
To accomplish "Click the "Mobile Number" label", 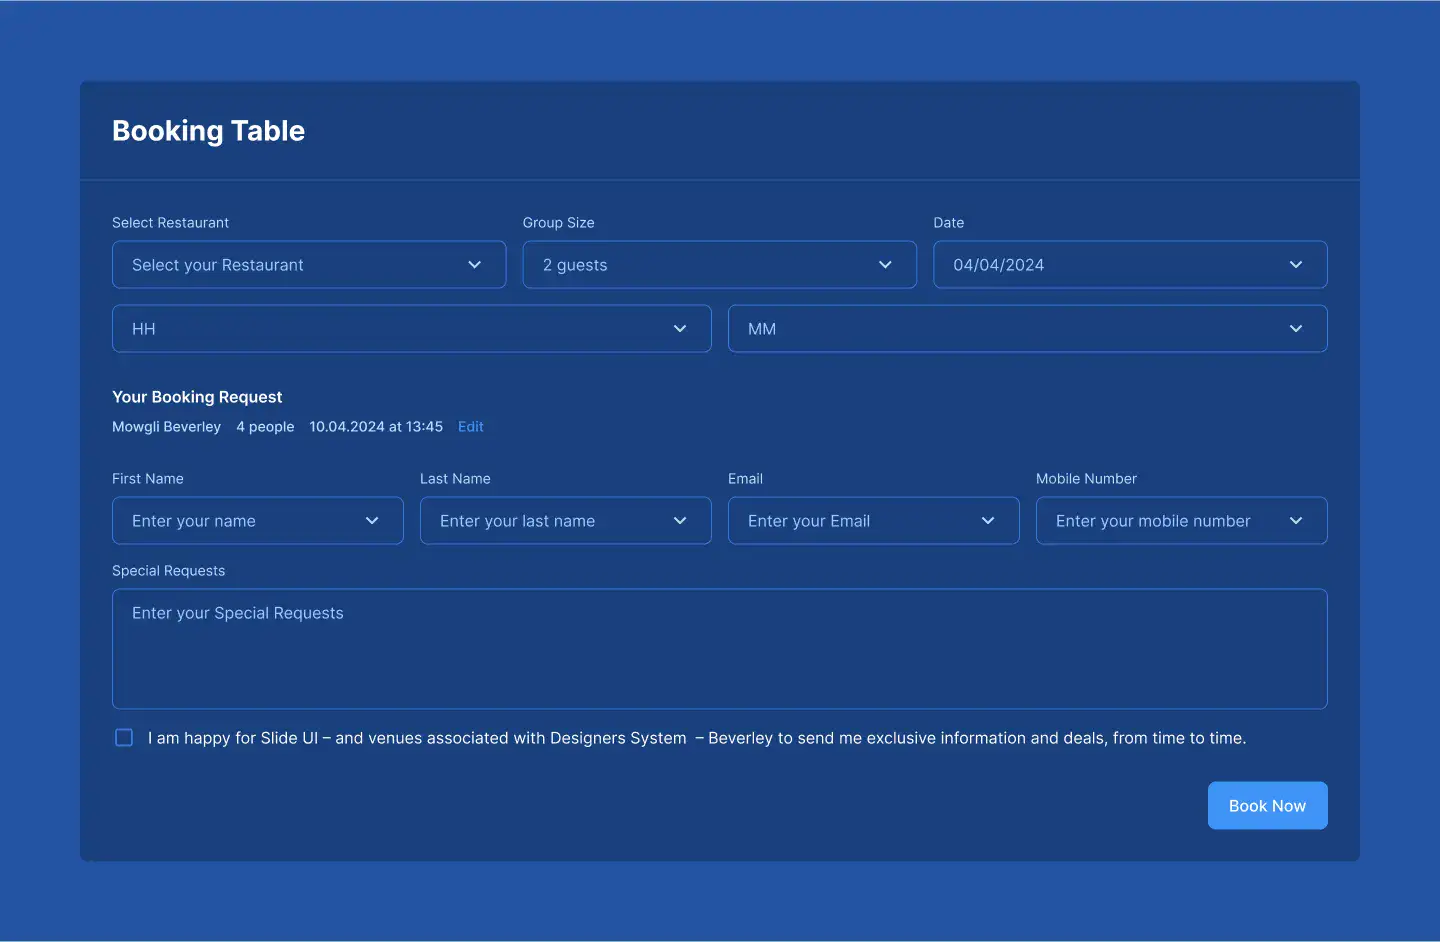I will pyautogui.click(x=1086, y=479).
